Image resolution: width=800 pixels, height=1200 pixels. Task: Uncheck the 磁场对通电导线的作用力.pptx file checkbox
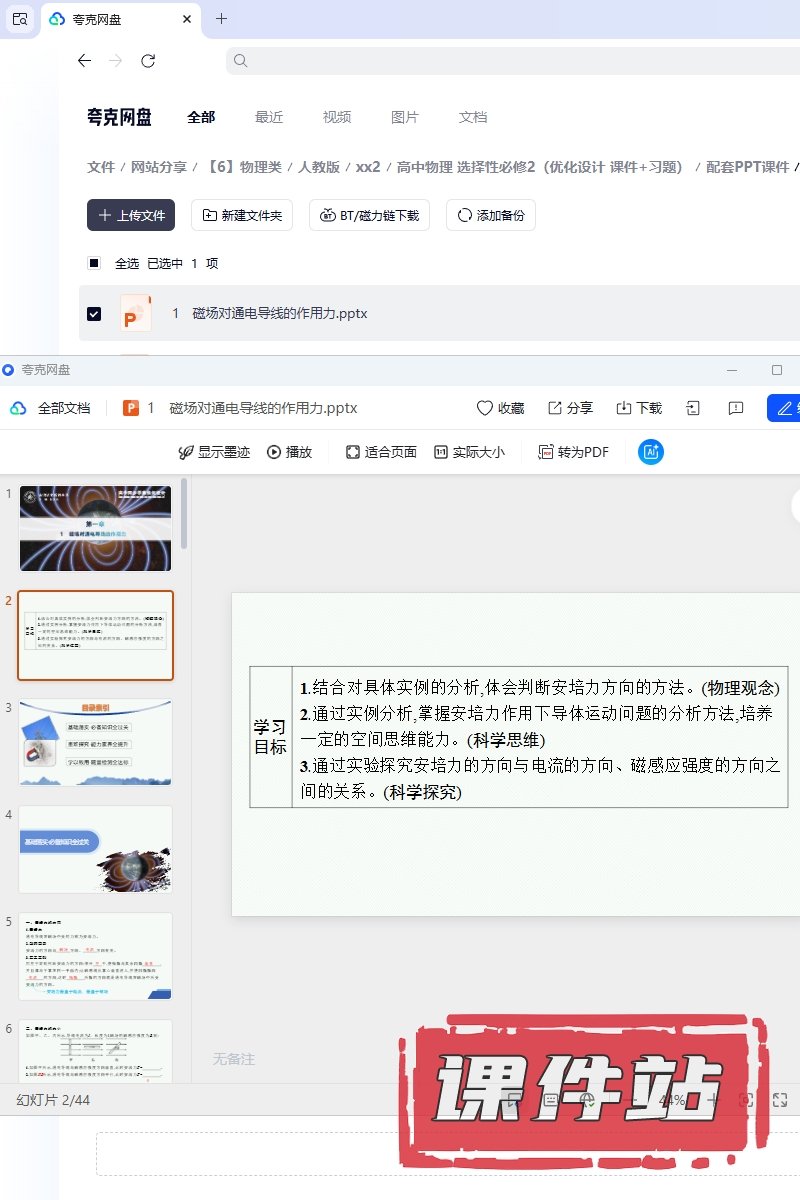point(94,313)
